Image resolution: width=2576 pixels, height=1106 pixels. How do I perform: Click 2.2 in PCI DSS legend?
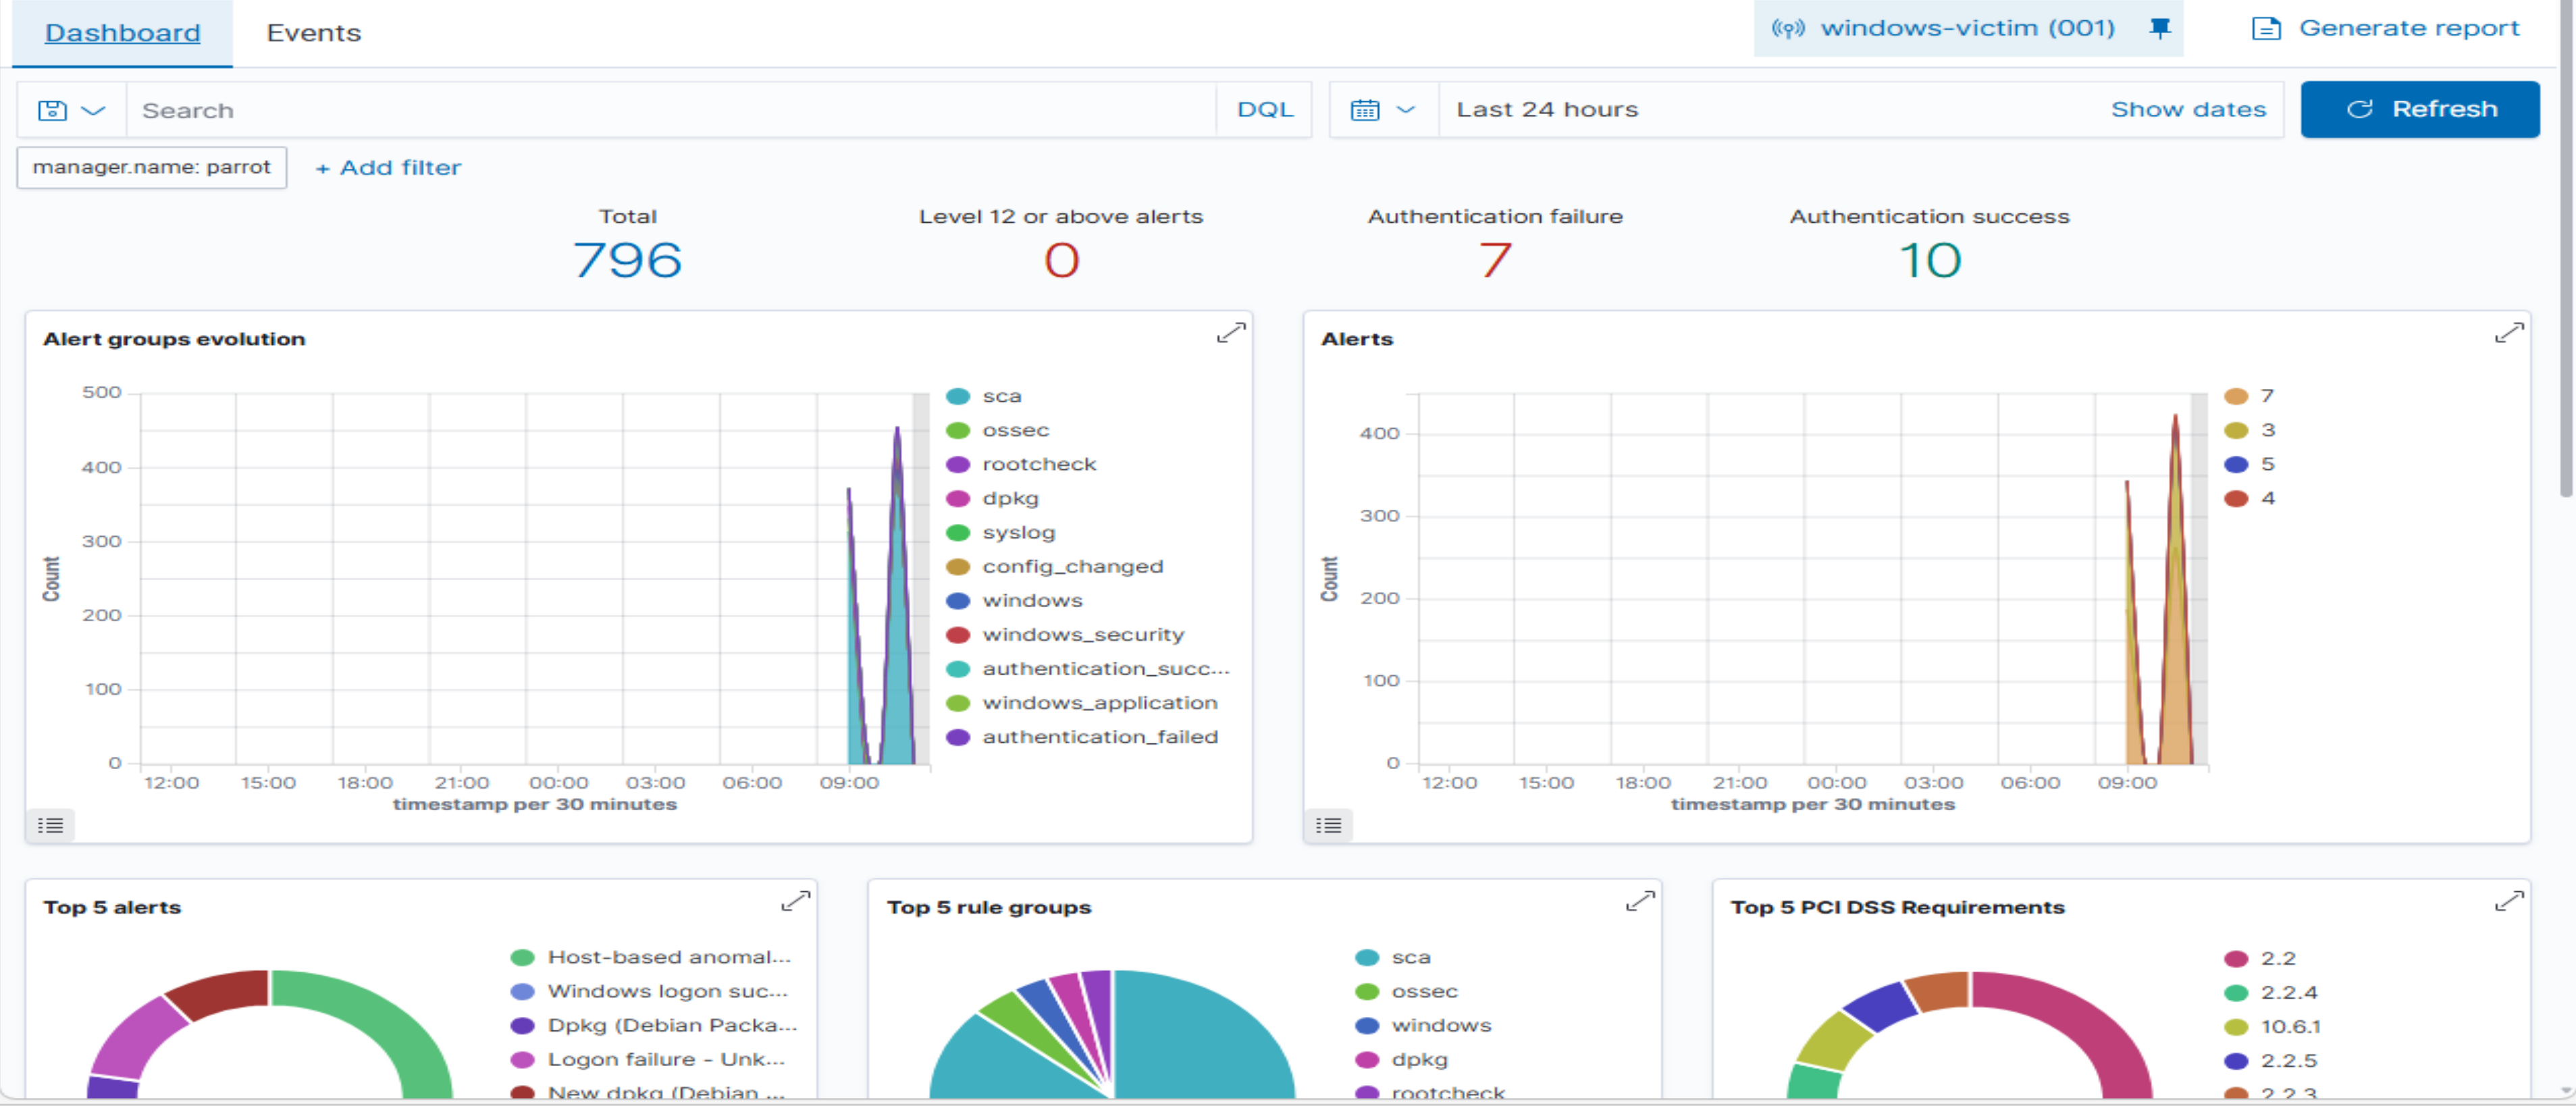(2277, 958)
